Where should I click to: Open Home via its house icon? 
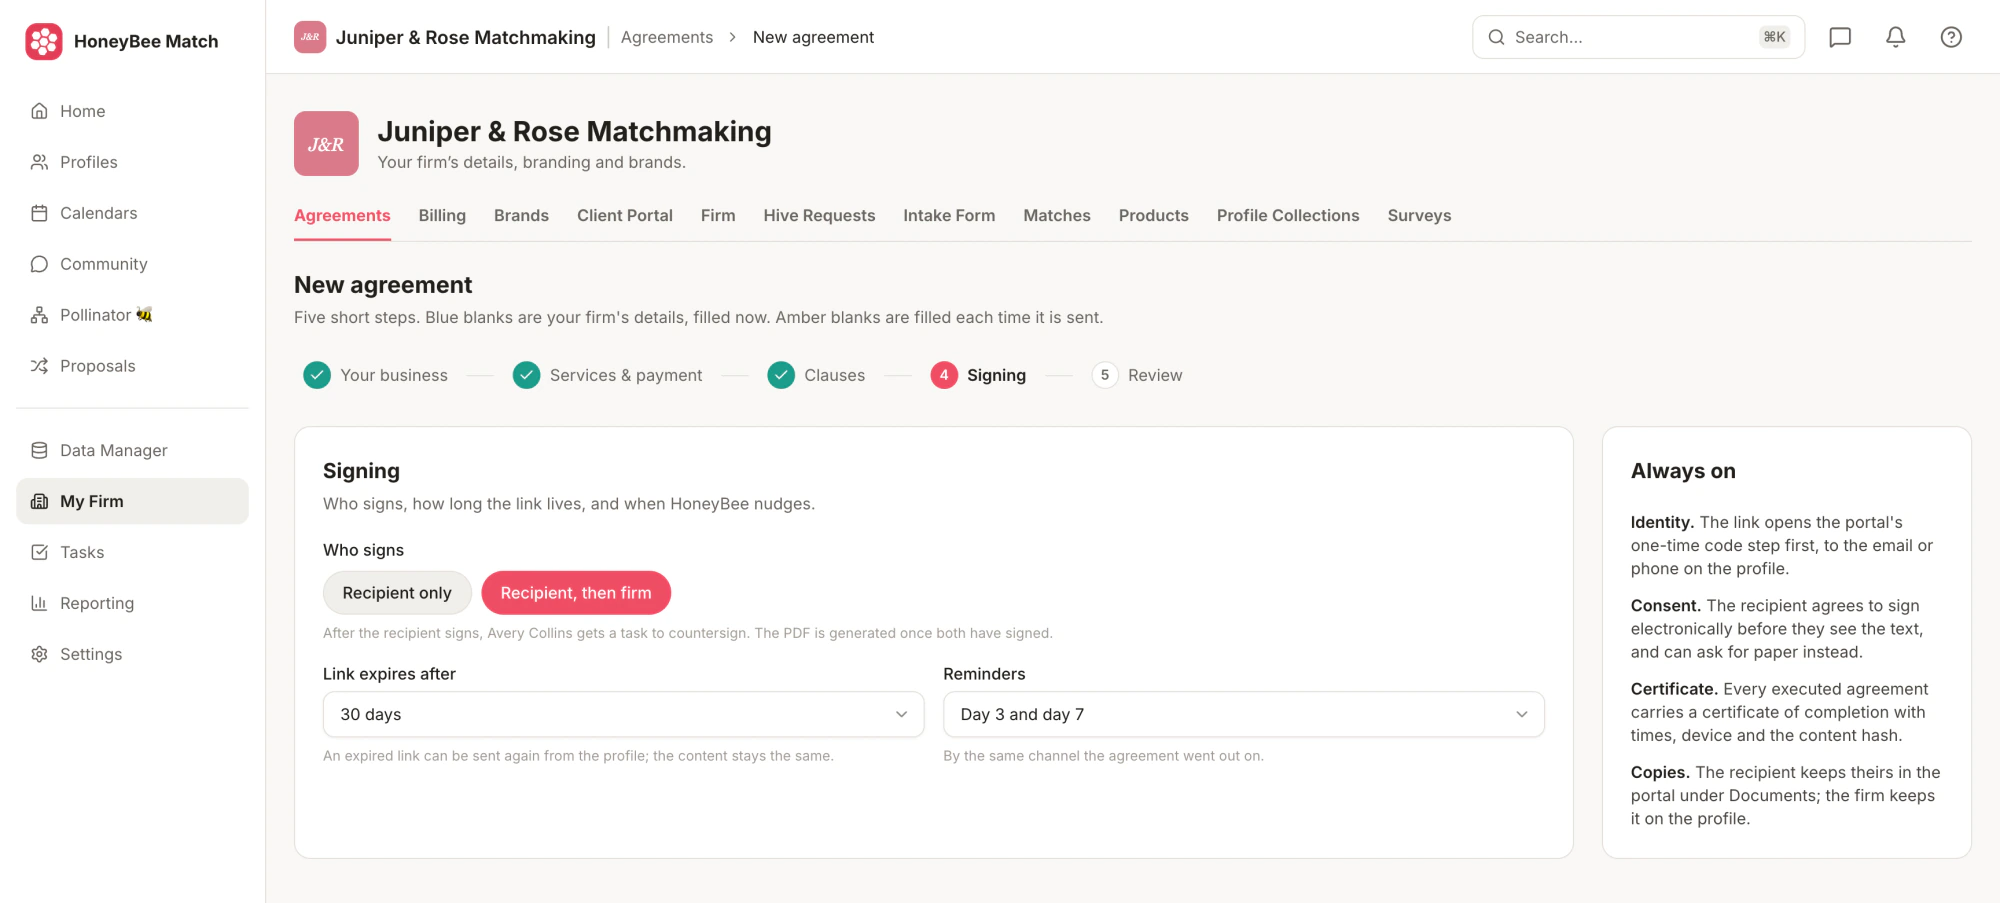[x=39, y=111]
